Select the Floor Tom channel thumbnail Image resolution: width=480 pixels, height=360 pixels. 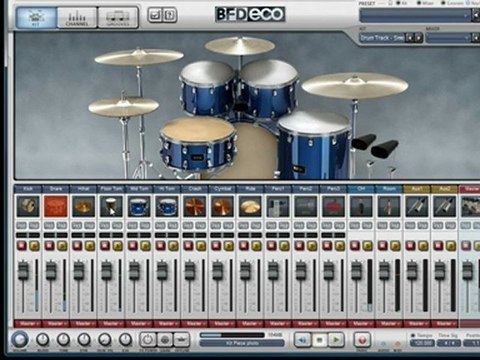(x=111, y=206)
